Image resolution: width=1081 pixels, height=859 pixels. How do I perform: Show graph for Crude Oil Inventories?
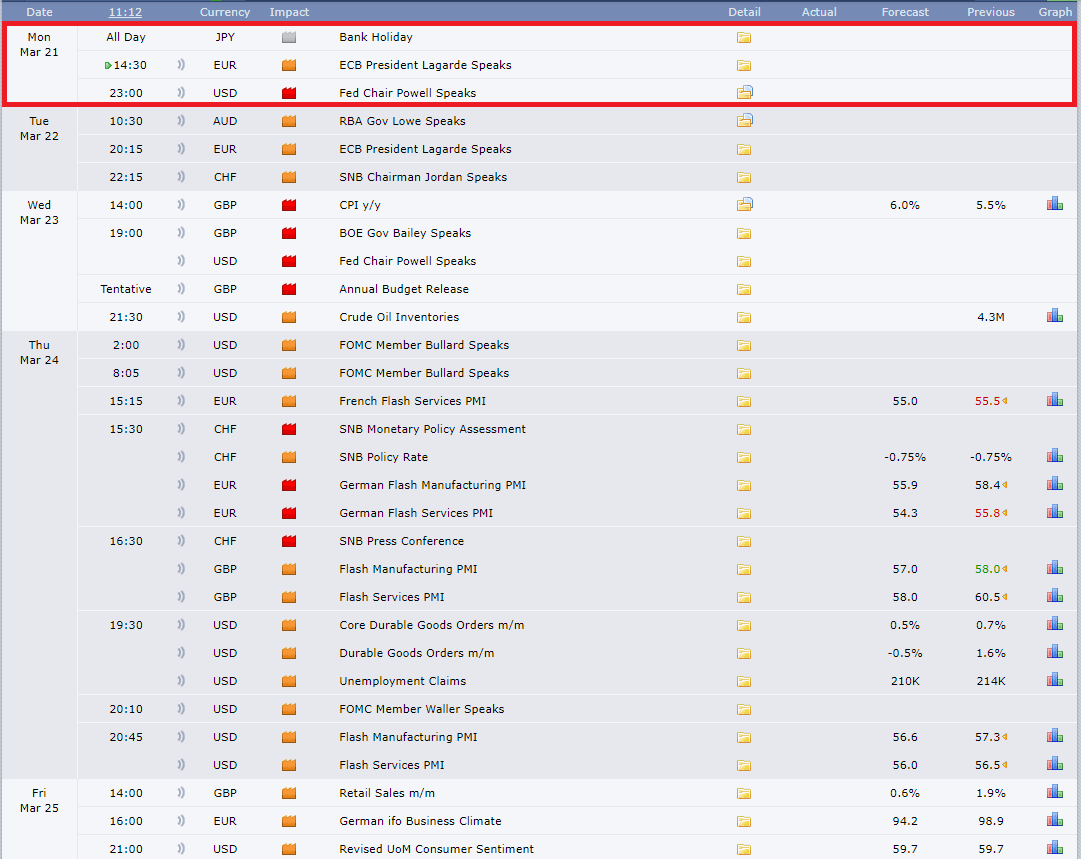[x=1054, y=316]
